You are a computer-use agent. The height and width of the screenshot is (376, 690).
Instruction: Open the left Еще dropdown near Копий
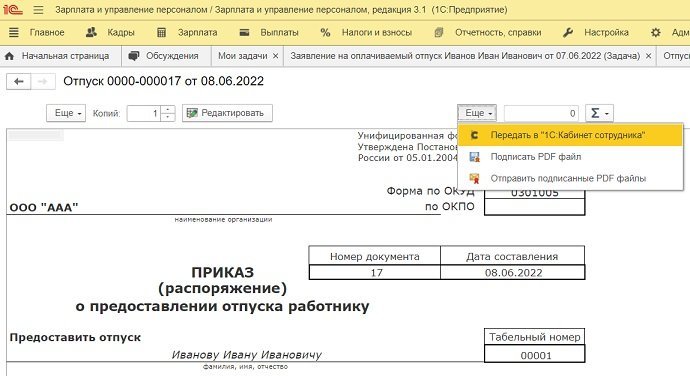[66, 113]
